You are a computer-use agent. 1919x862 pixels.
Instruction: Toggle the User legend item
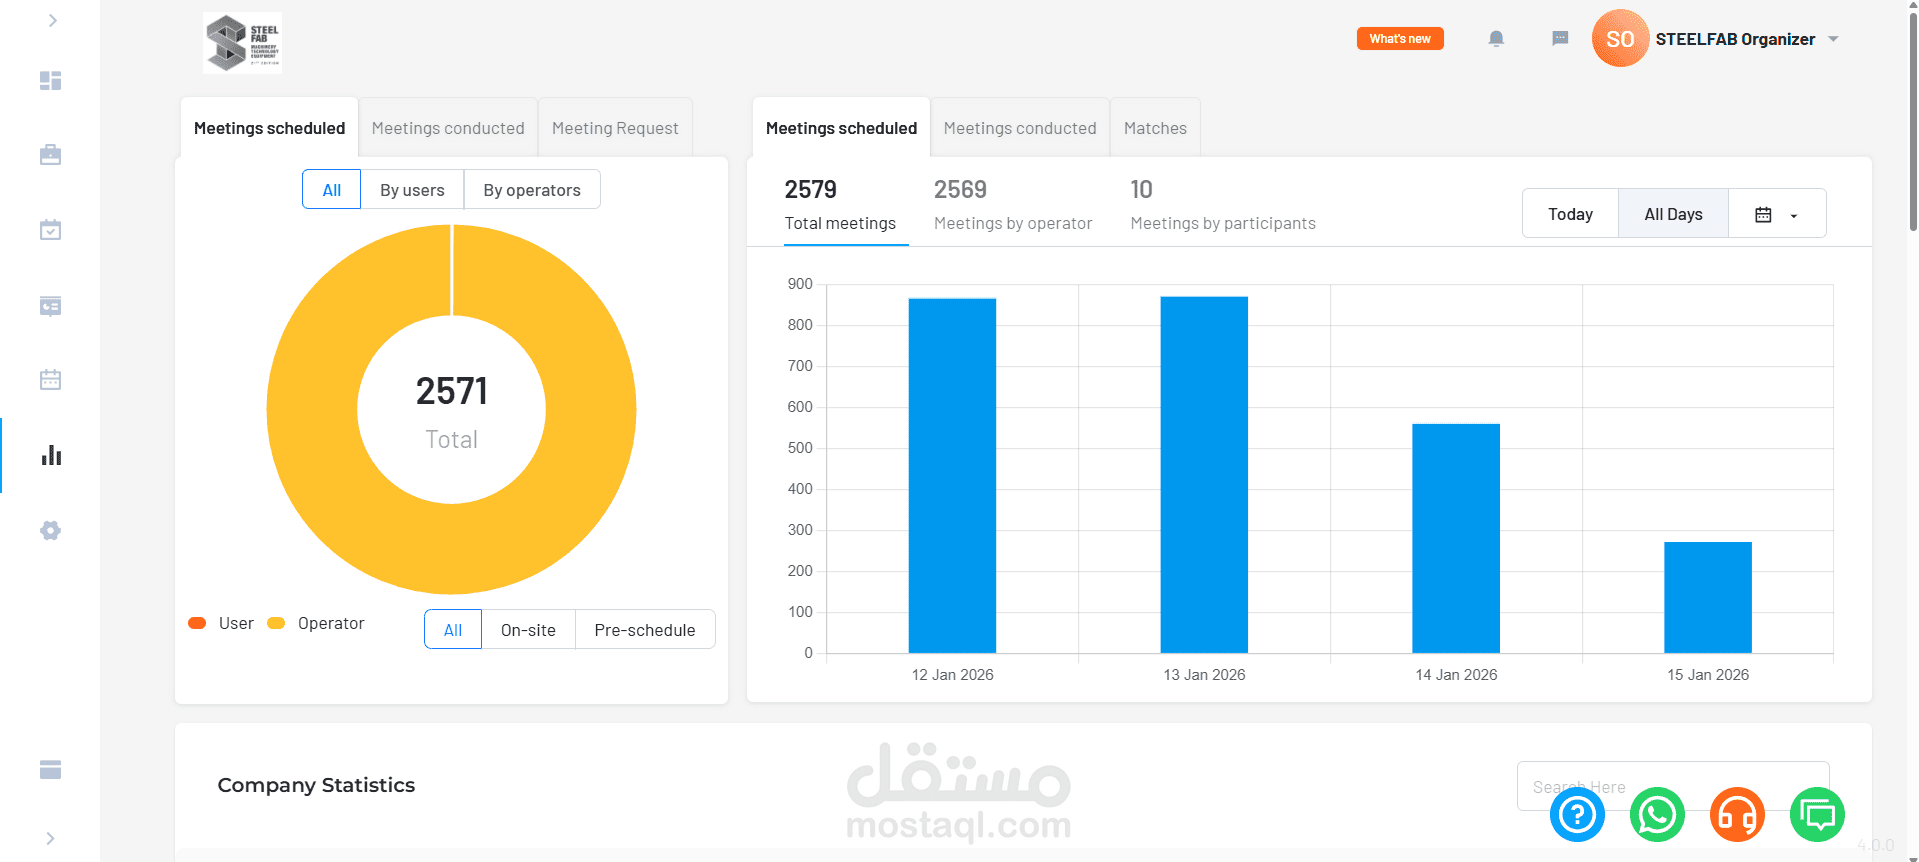(x=221, y=623)
